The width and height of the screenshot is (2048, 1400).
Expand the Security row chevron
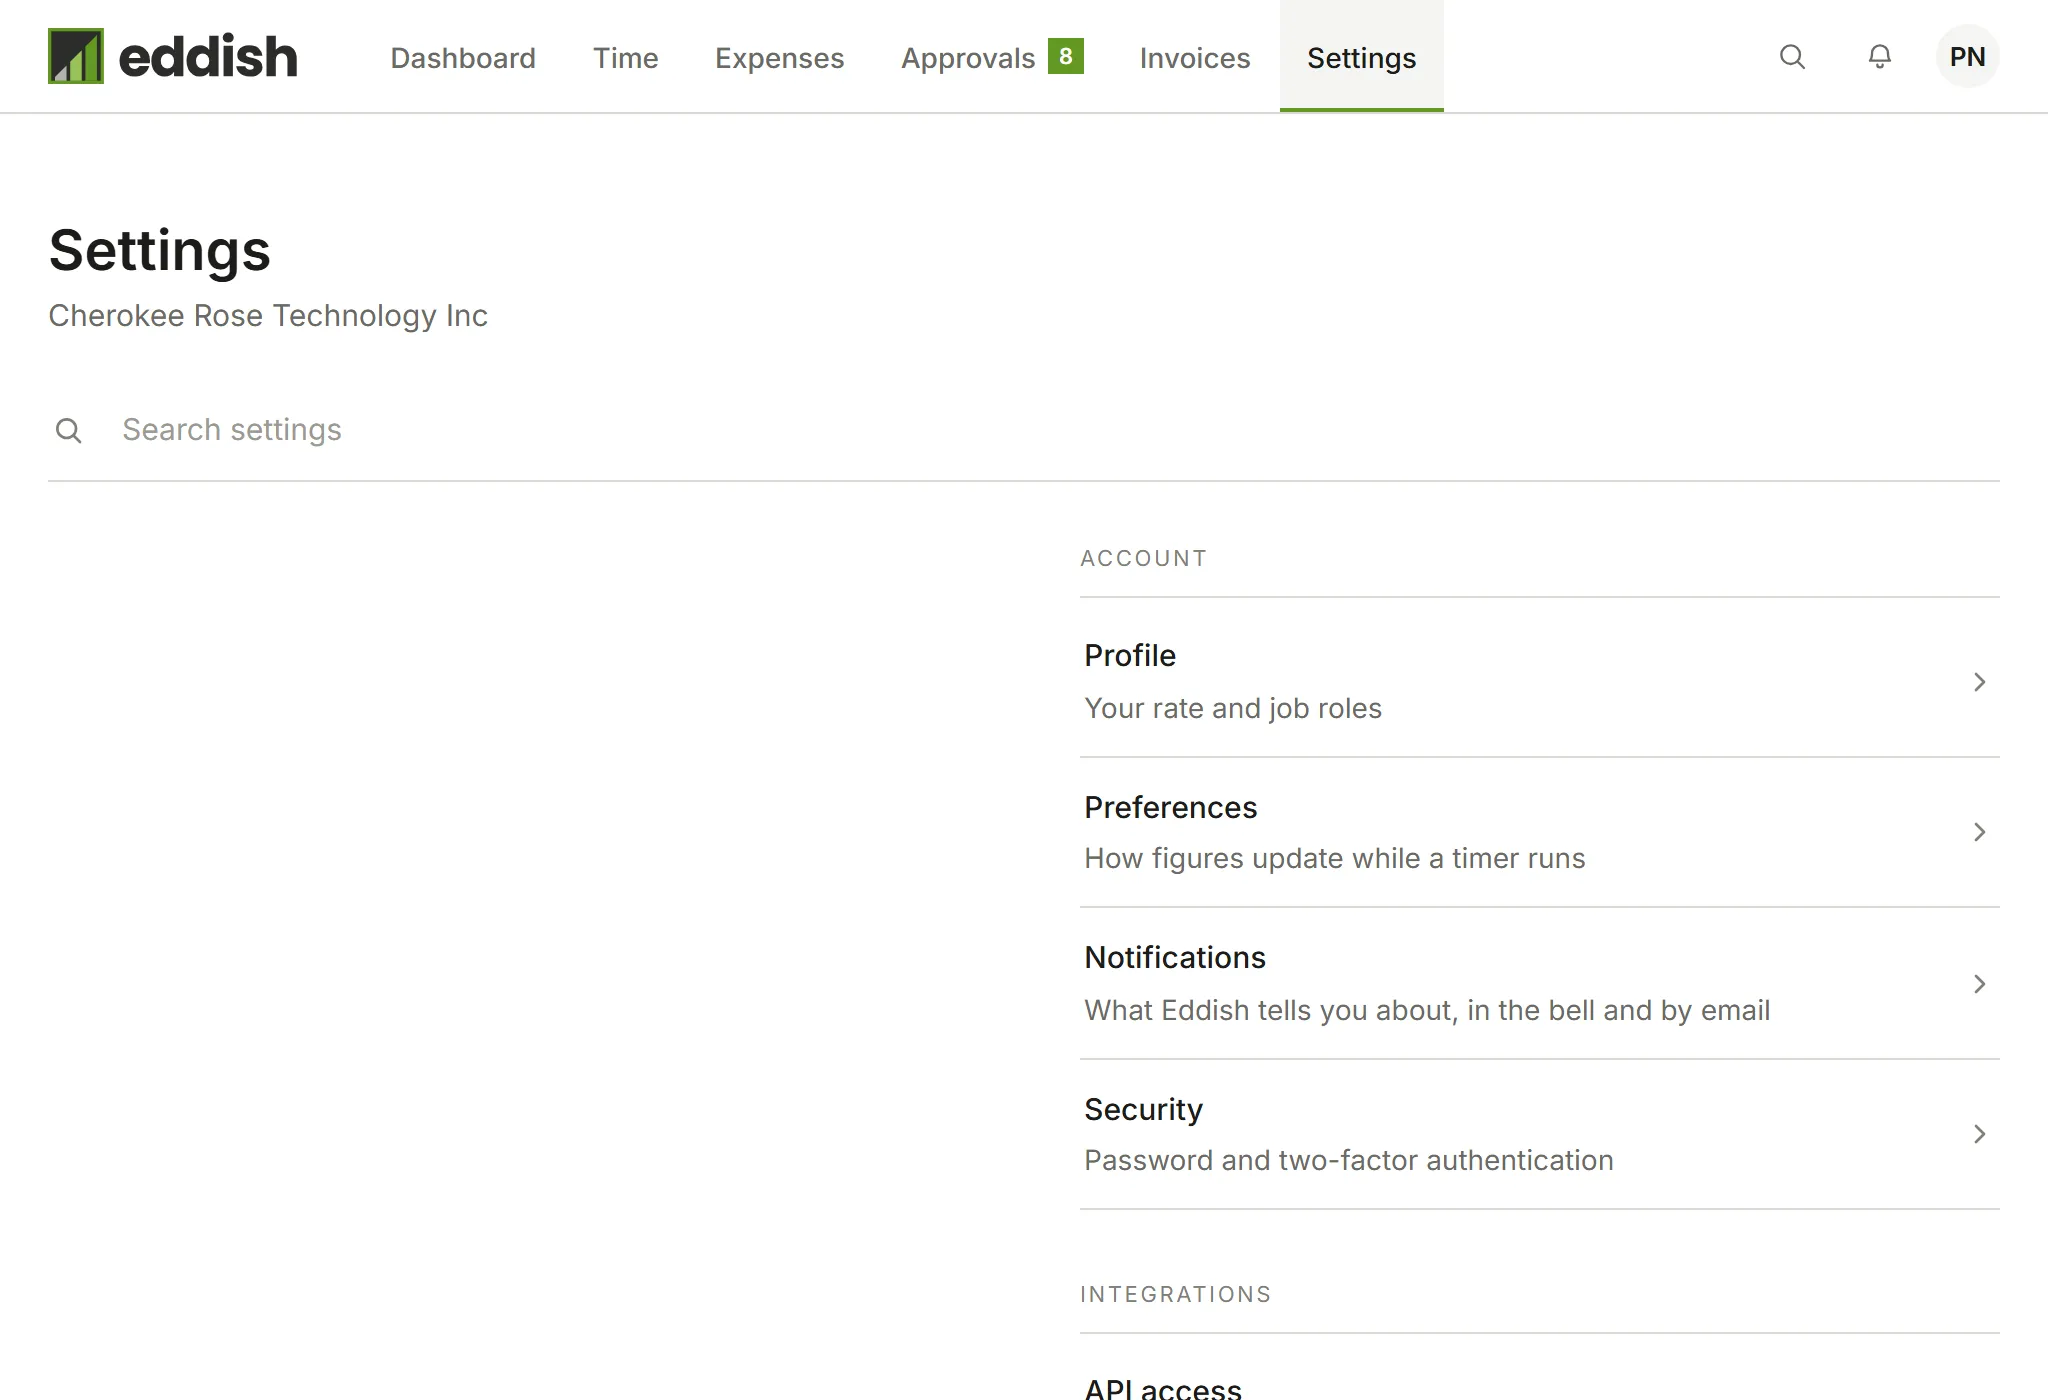(x=1979, y=1134)
